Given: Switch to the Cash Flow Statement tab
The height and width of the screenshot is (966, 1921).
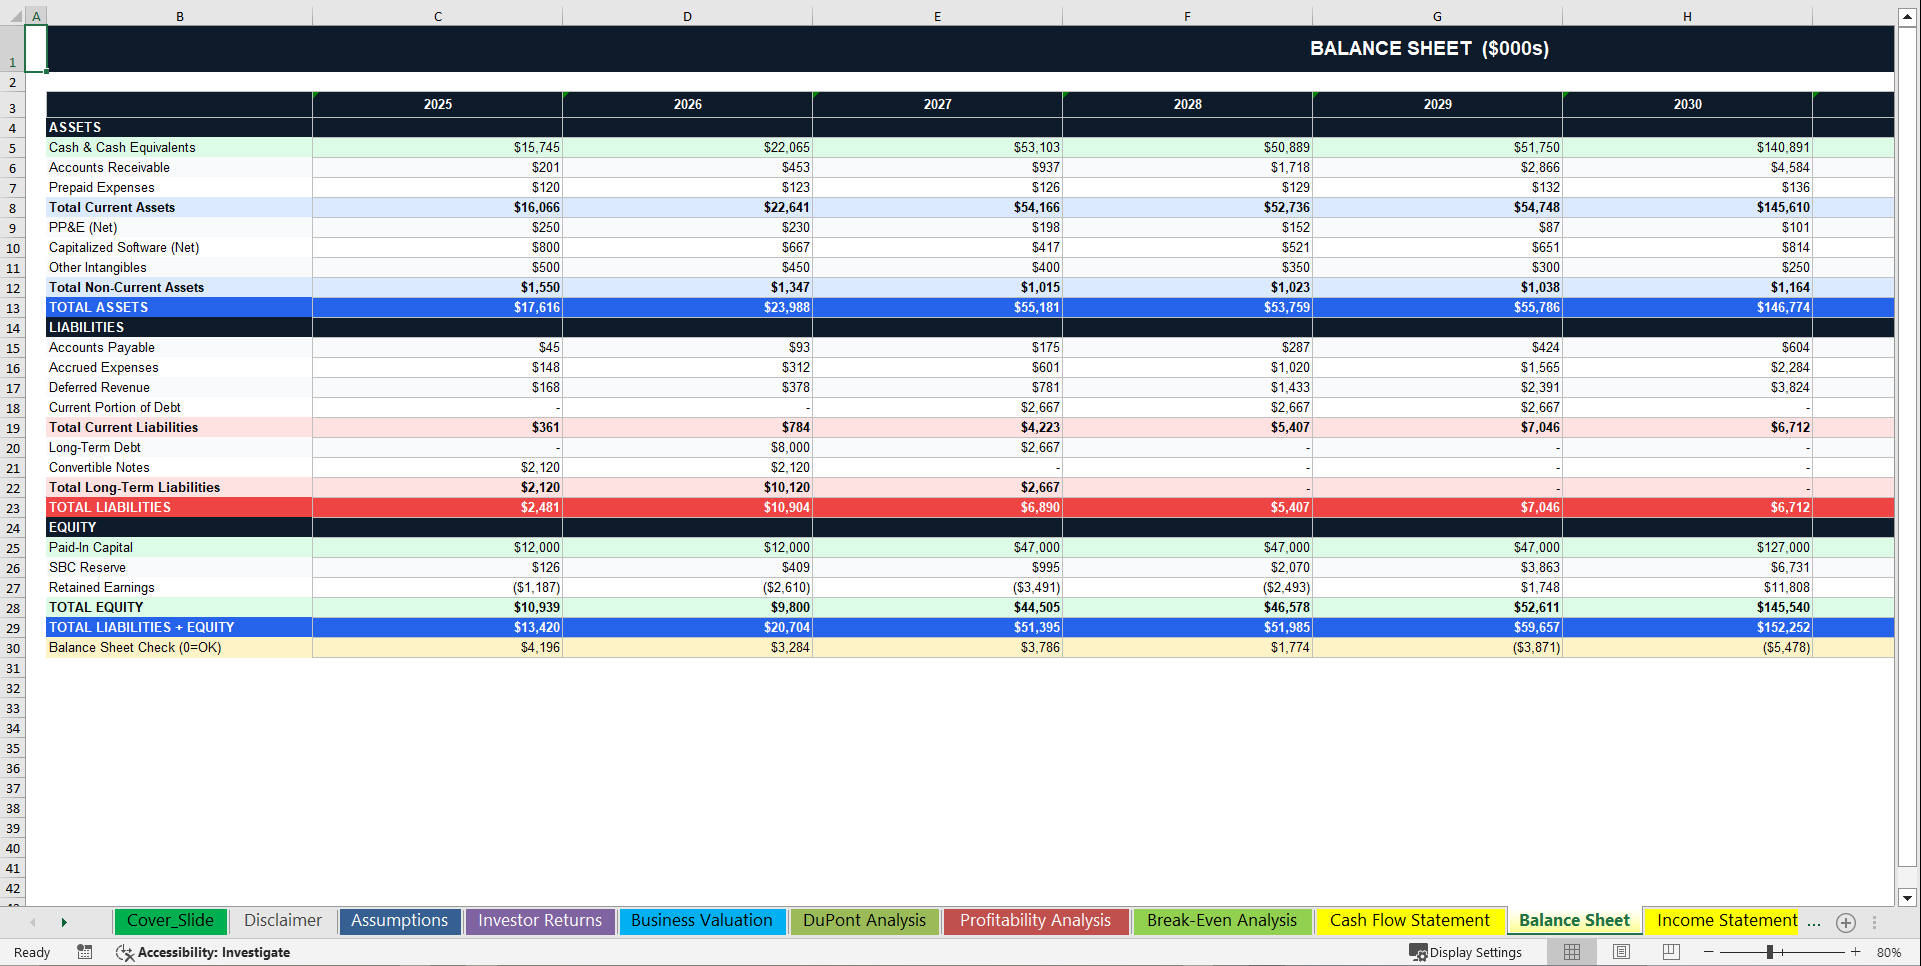Looking at the screenshot, I should point(1410,921).
